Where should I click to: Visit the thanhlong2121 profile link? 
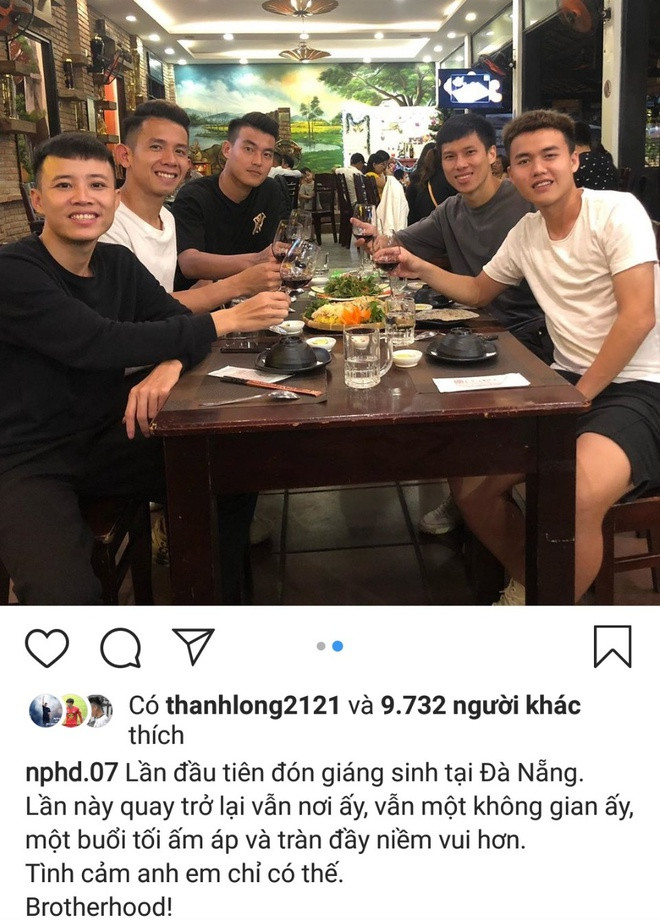click(x=253, y=705)
